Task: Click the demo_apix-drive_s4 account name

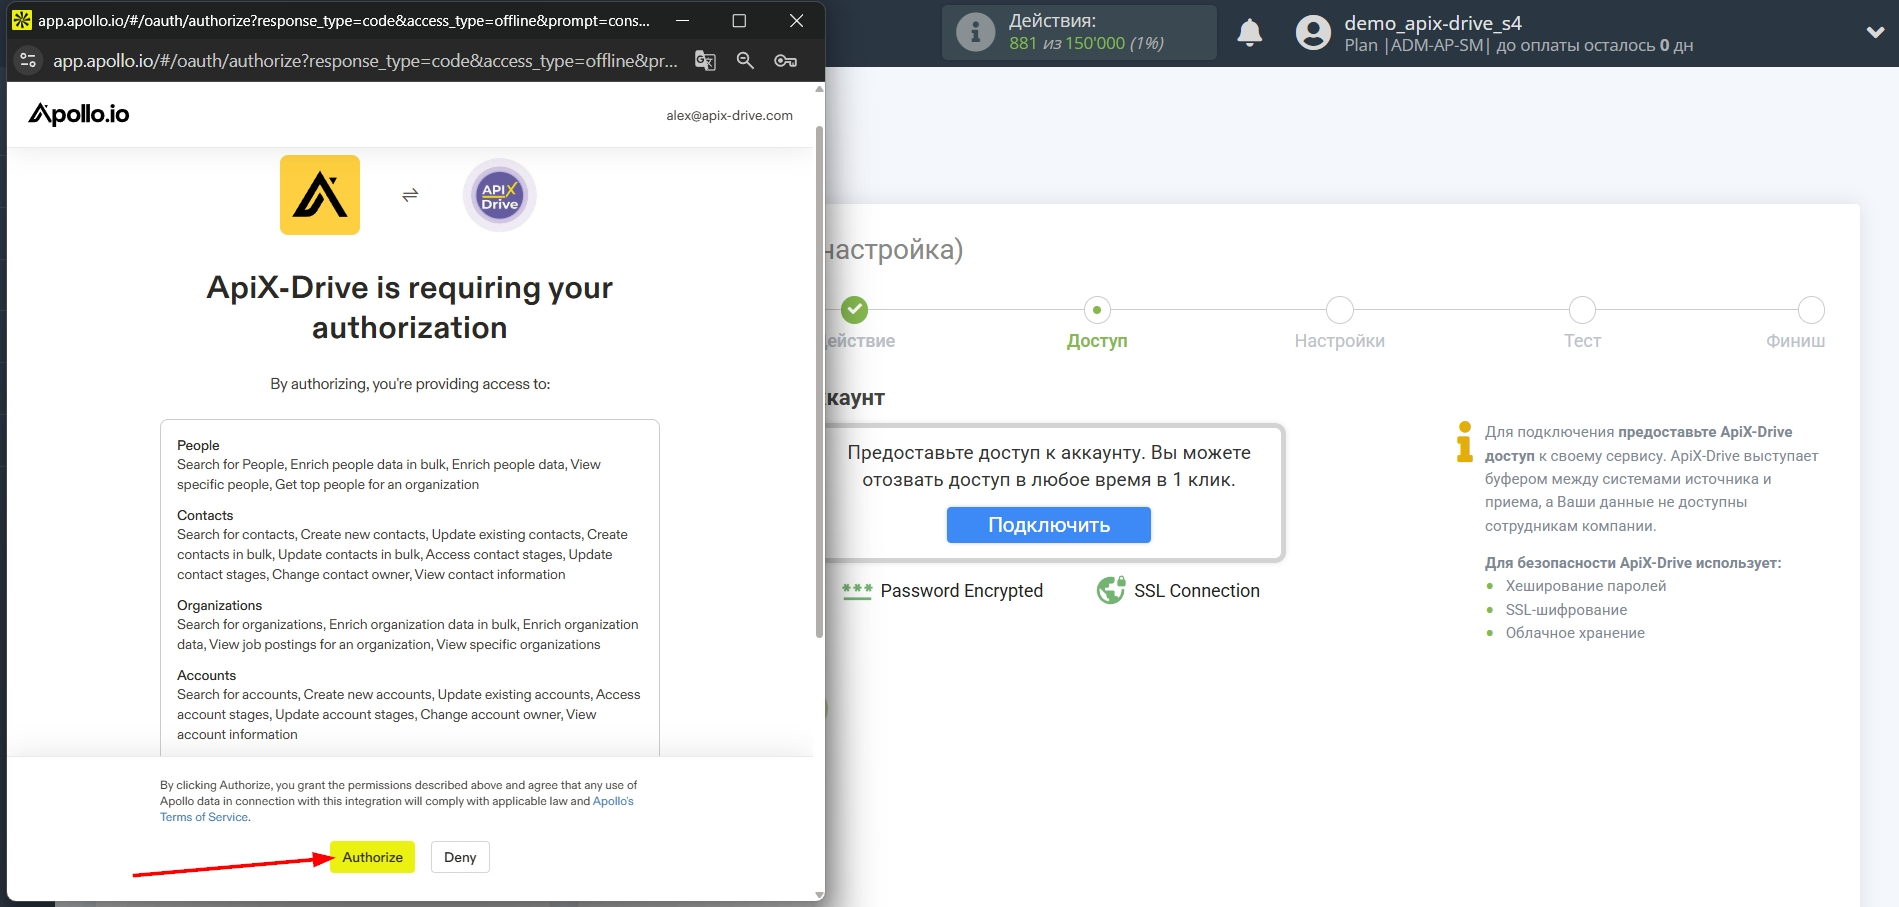Action: [x=1433, y=23]
